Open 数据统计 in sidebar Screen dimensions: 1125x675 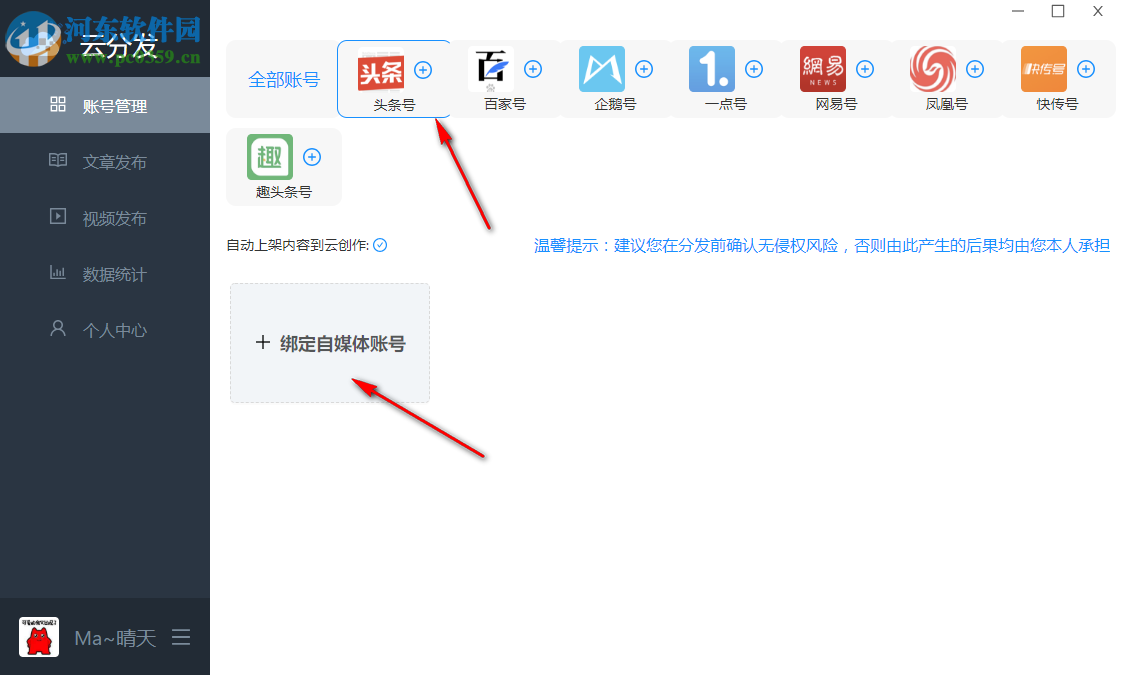[x=105, y=273]
